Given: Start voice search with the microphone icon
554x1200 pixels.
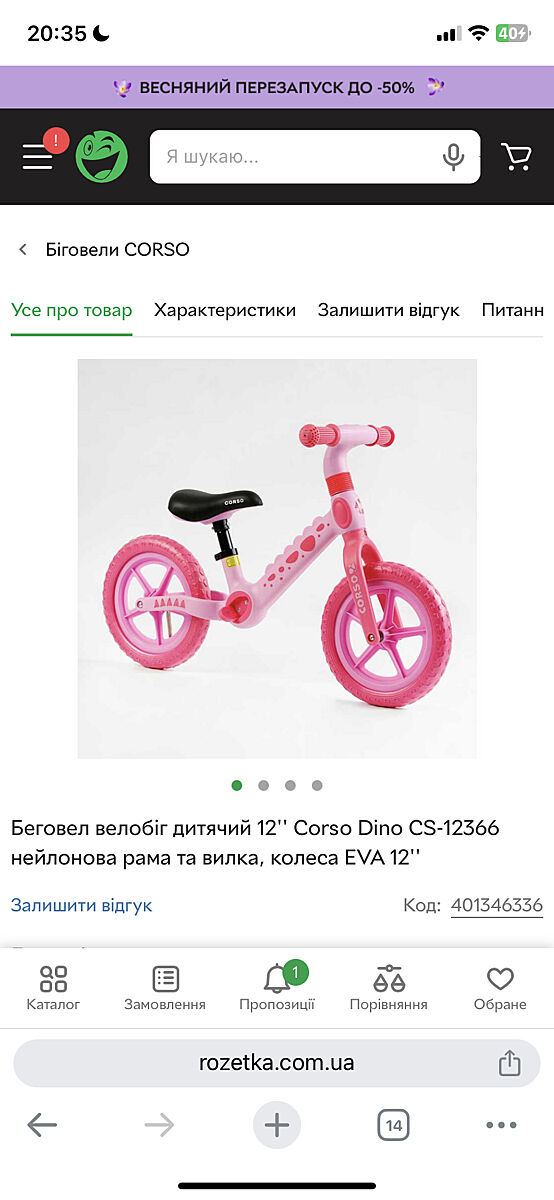Looking at the screenshot, I should click(x=453, y=157).
